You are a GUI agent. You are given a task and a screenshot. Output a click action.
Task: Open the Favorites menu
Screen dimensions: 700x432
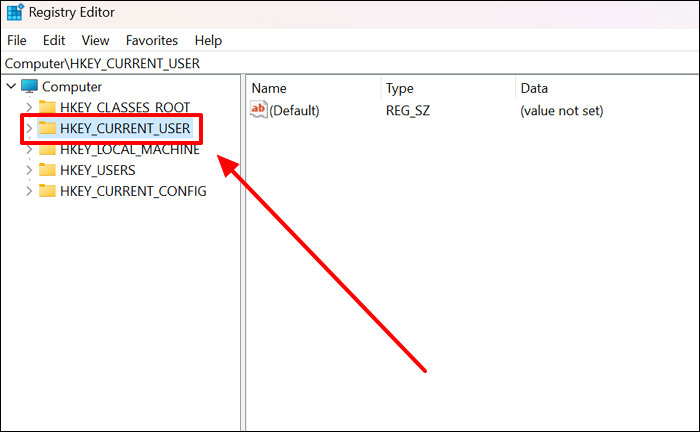click(x=151, y=41)
